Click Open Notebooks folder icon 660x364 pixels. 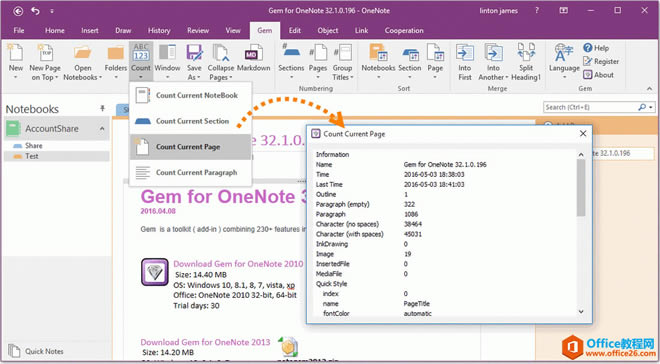(x=82, y=53)
